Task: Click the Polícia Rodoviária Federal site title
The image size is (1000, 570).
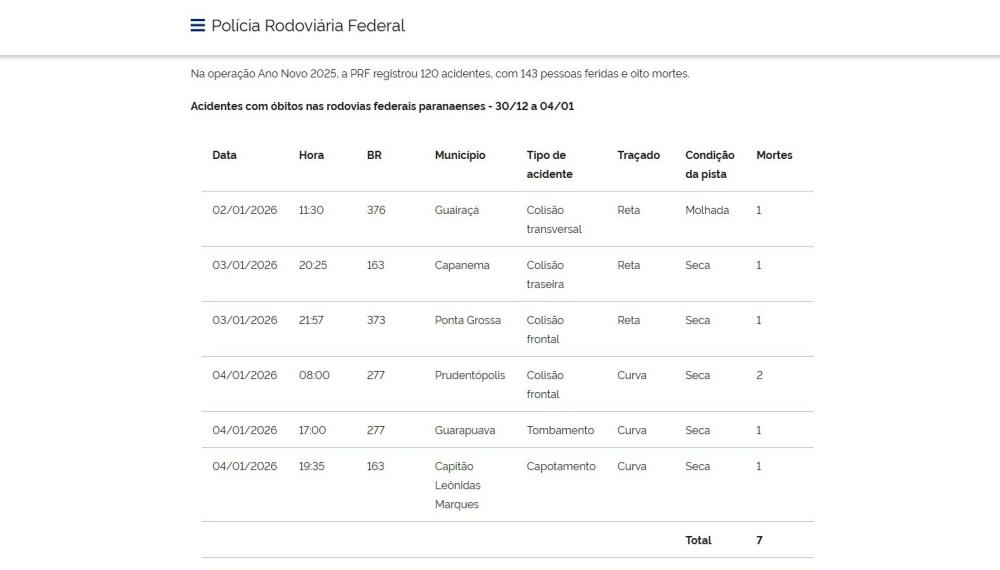Action: pos(308,26)
